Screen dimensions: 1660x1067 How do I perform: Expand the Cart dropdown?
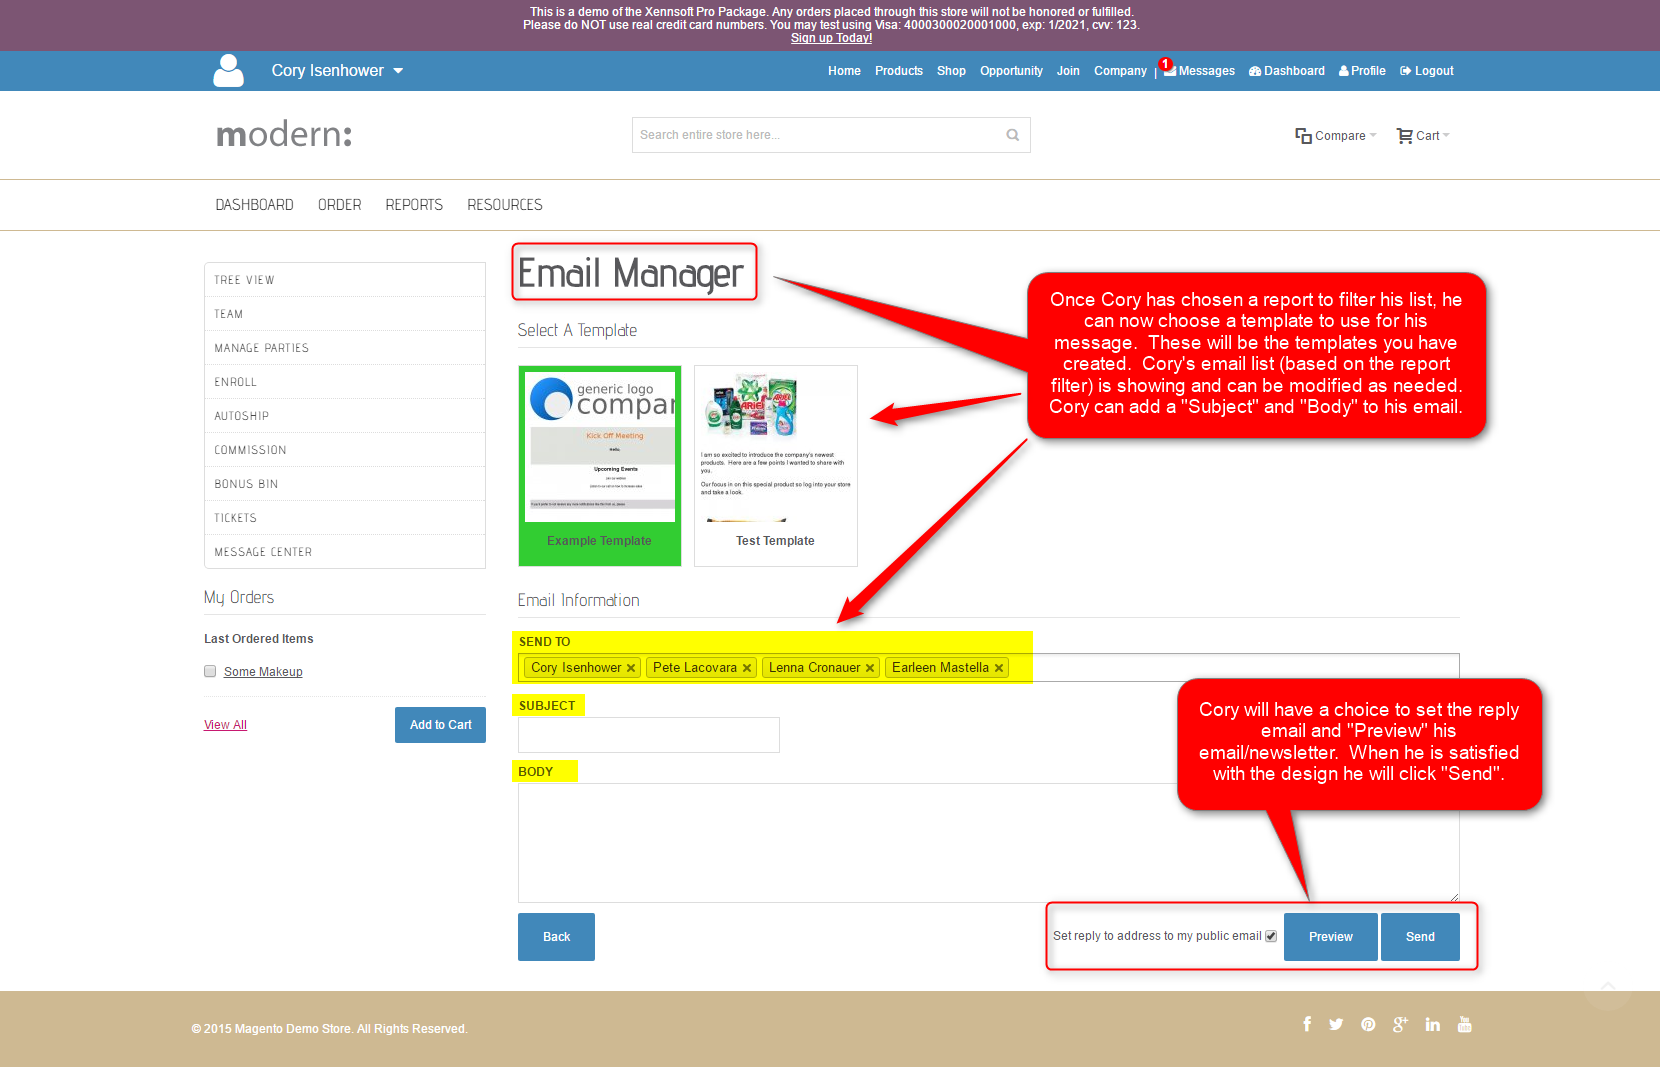coord(1423,136)
